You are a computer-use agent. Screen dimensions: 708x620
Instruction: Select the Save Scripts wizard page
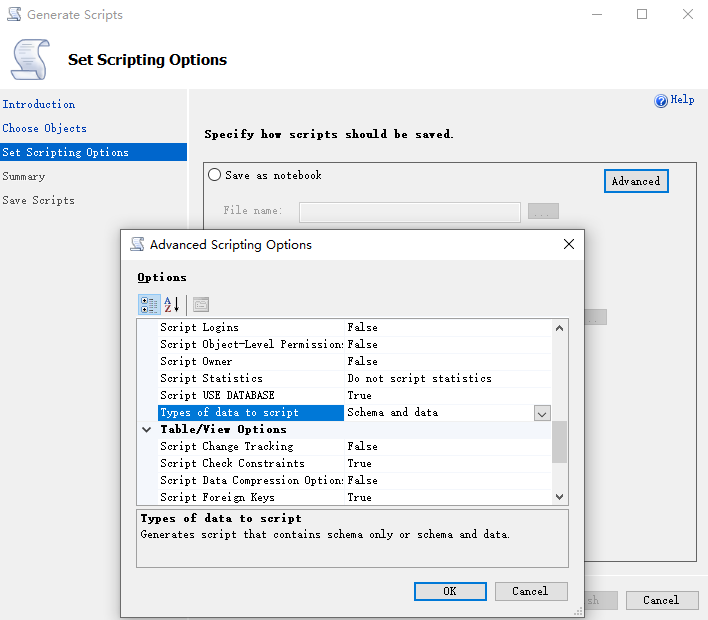pyautogui.click(x=38, y=200)
